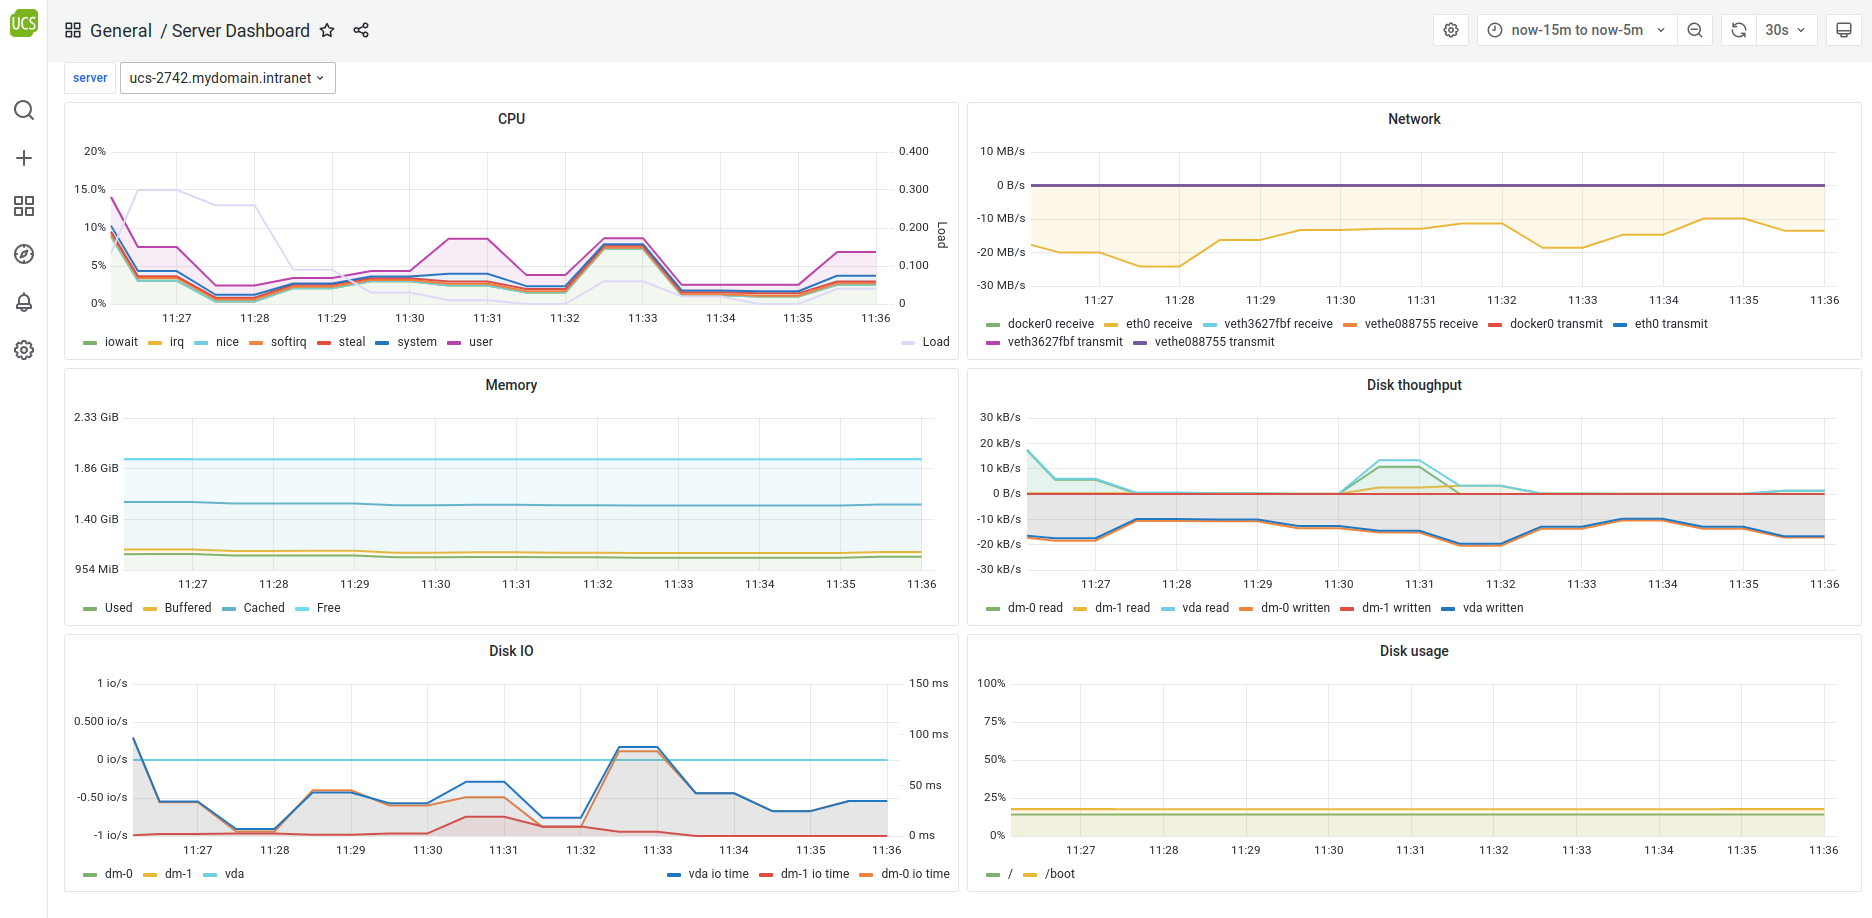Toggle dm-0 written in Disk thoughput legend

[1295, 608]
